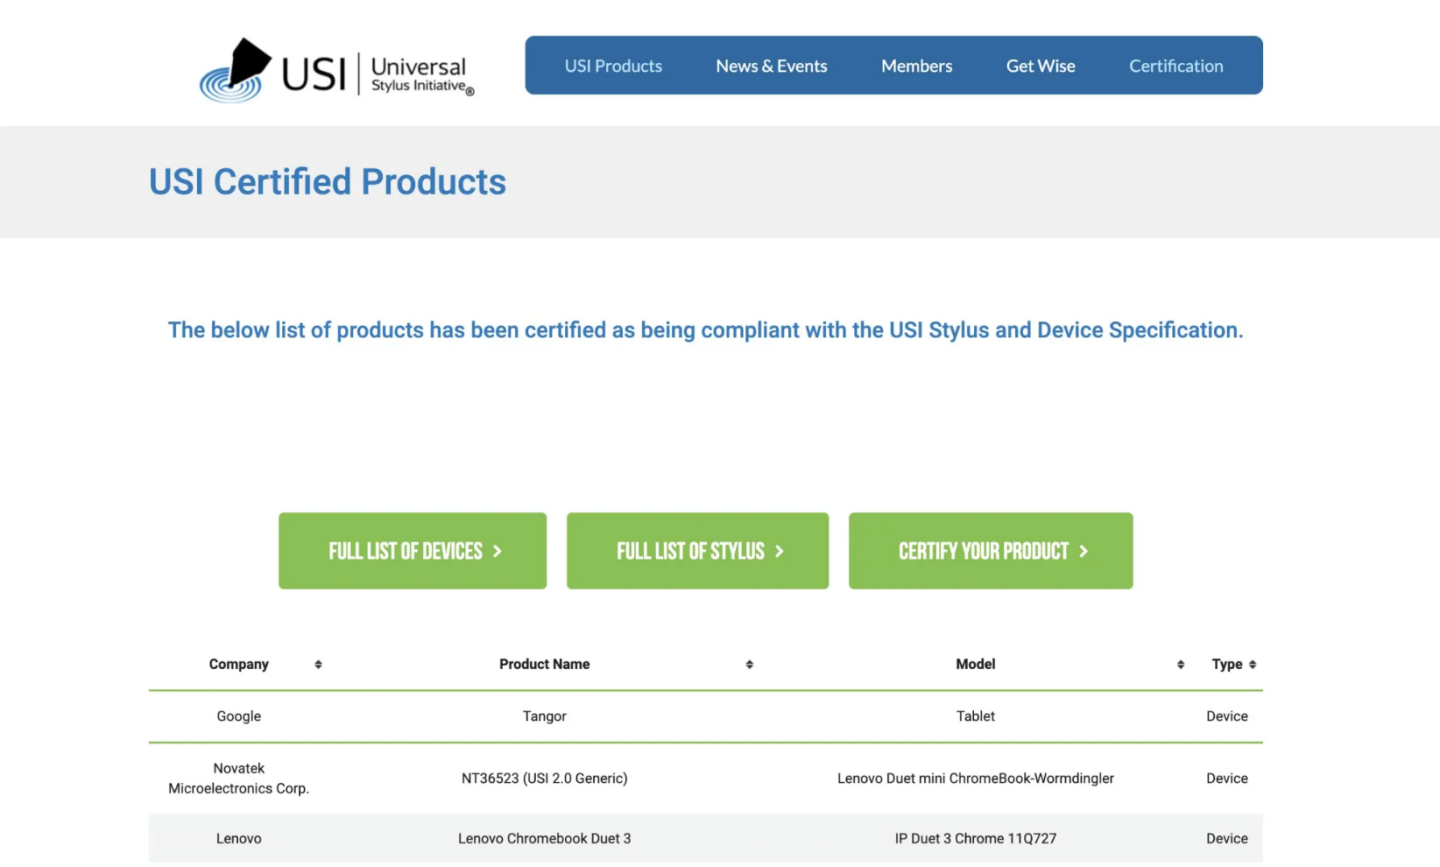Open the Get Wise menu
1440x867 pixels.
1040,66
